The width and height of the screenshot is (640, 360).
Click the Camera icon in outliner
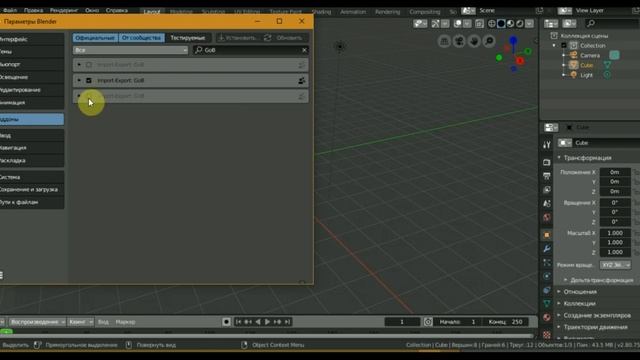573,55
